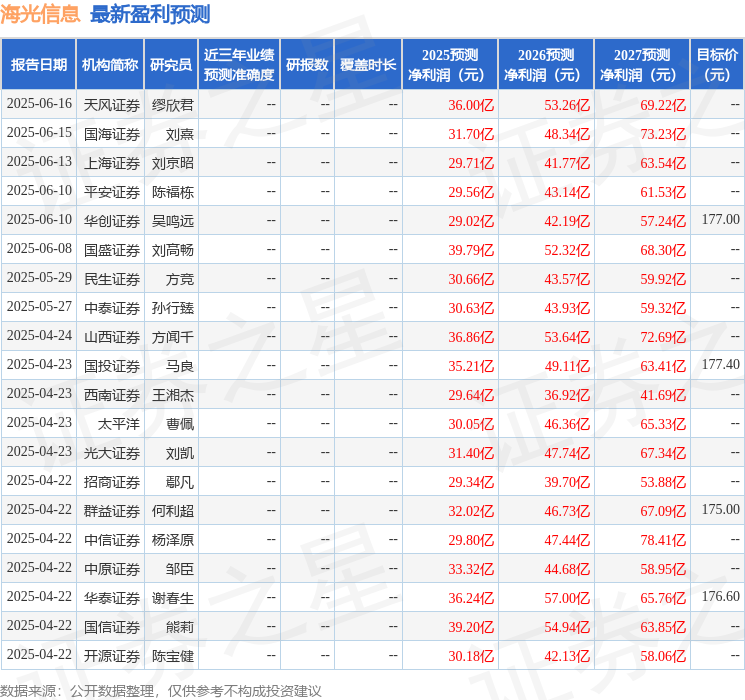Click the 39.79亿 profit value
This screenshot has height=700, width=745.
(471, 250)
